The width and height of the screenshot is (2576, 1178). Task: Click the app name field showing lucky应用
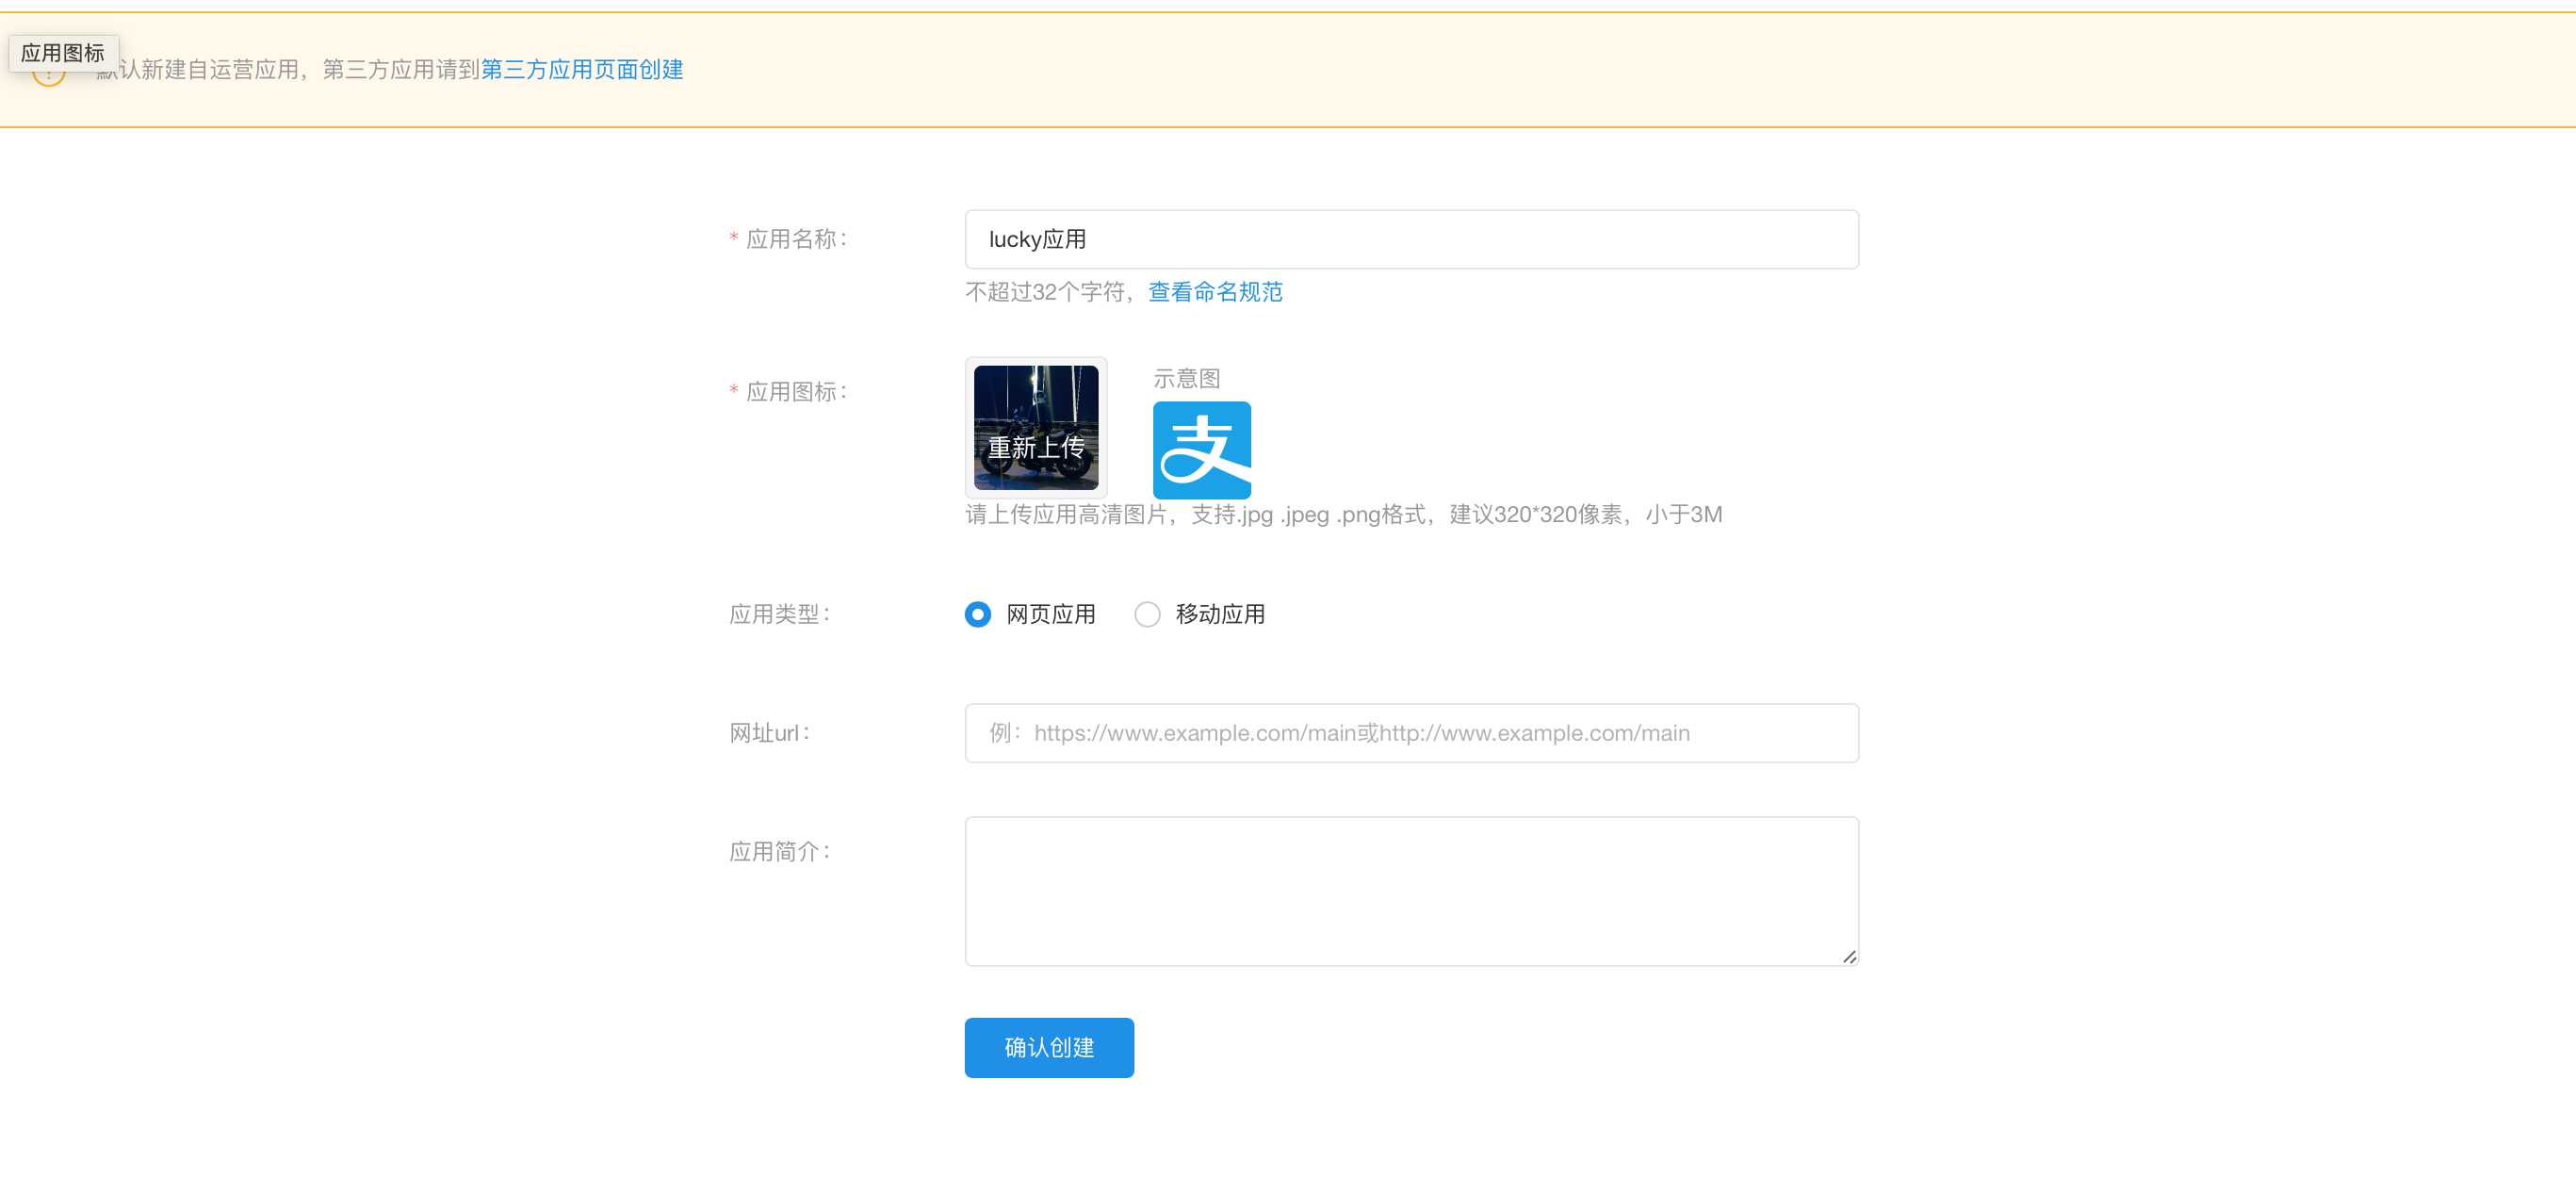[x=1410, y=239]
